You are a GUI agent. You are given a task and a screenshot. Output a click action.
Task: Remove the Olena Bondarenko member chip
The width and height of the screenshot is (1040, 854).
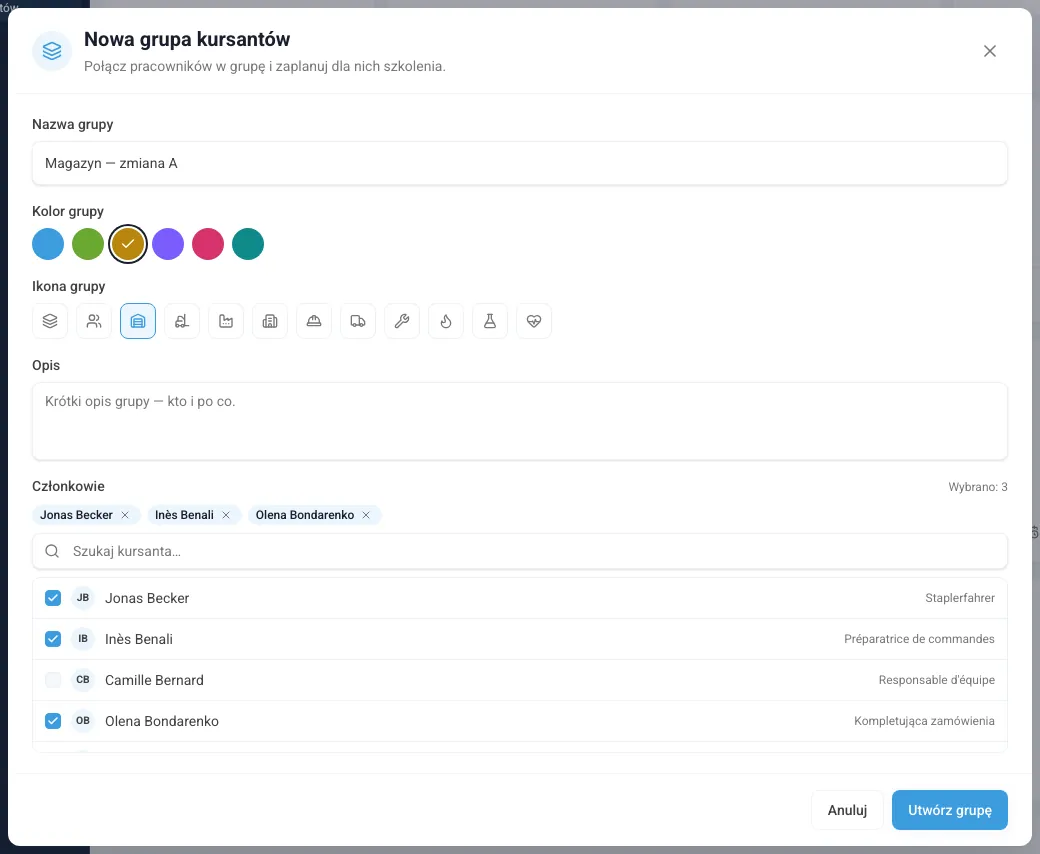tap(366, 515)
